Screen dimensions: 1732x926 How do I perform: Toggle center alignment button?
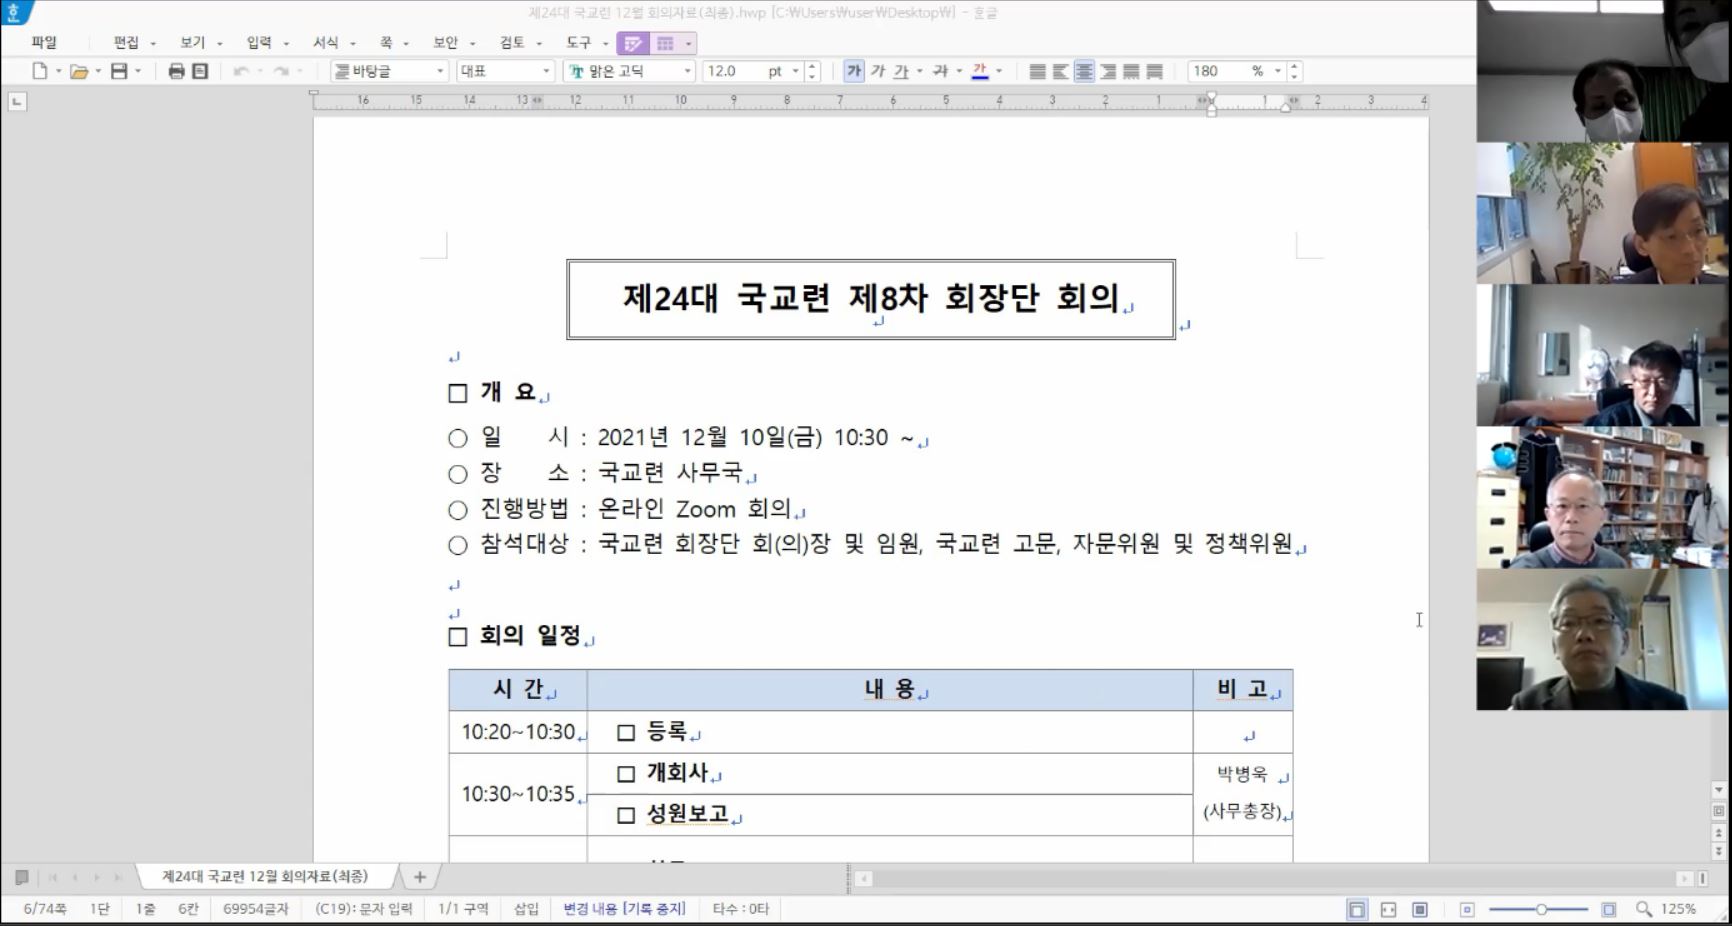point(1084,71)
